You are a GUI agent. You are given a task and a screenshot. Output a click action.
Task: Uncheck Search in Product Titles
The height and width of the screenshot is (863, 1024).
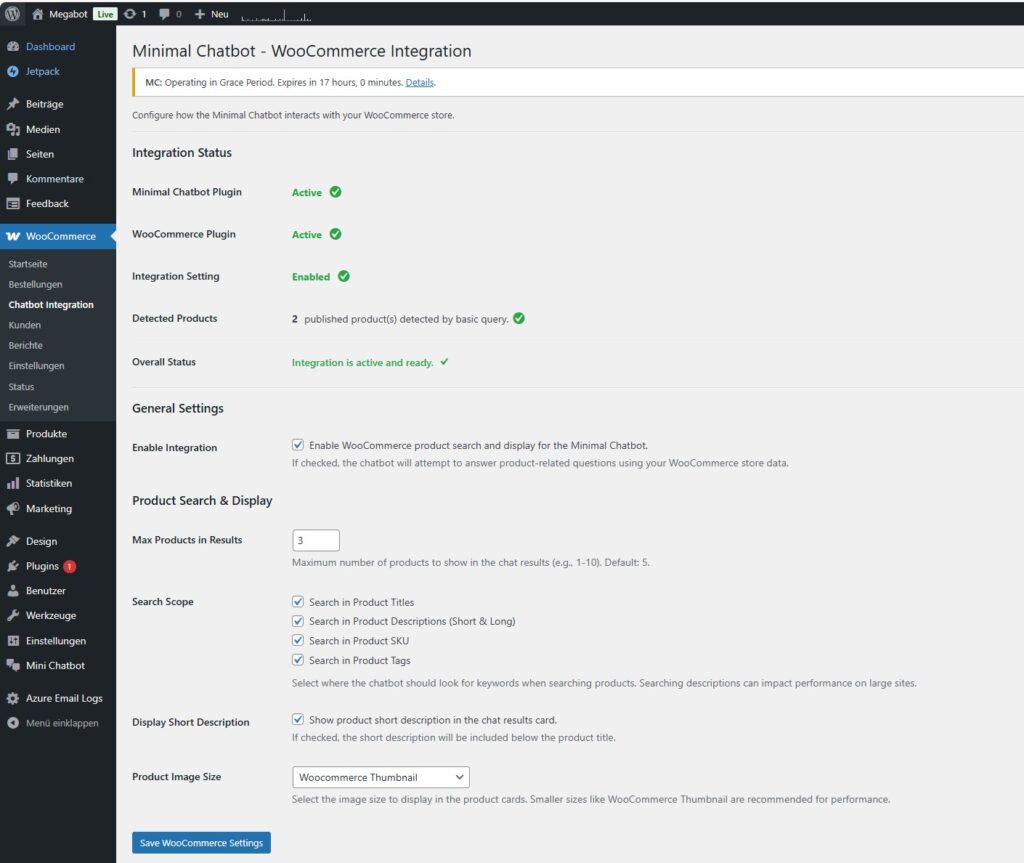coord(298,602)
